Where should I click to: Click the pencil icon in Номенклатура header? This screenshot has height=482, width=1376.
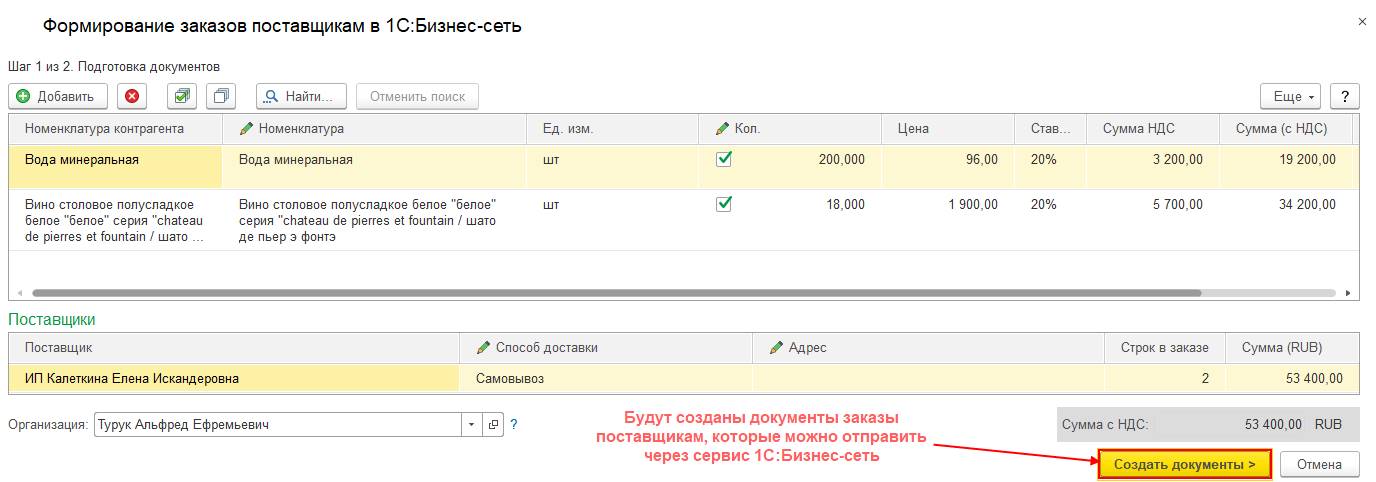246,129
